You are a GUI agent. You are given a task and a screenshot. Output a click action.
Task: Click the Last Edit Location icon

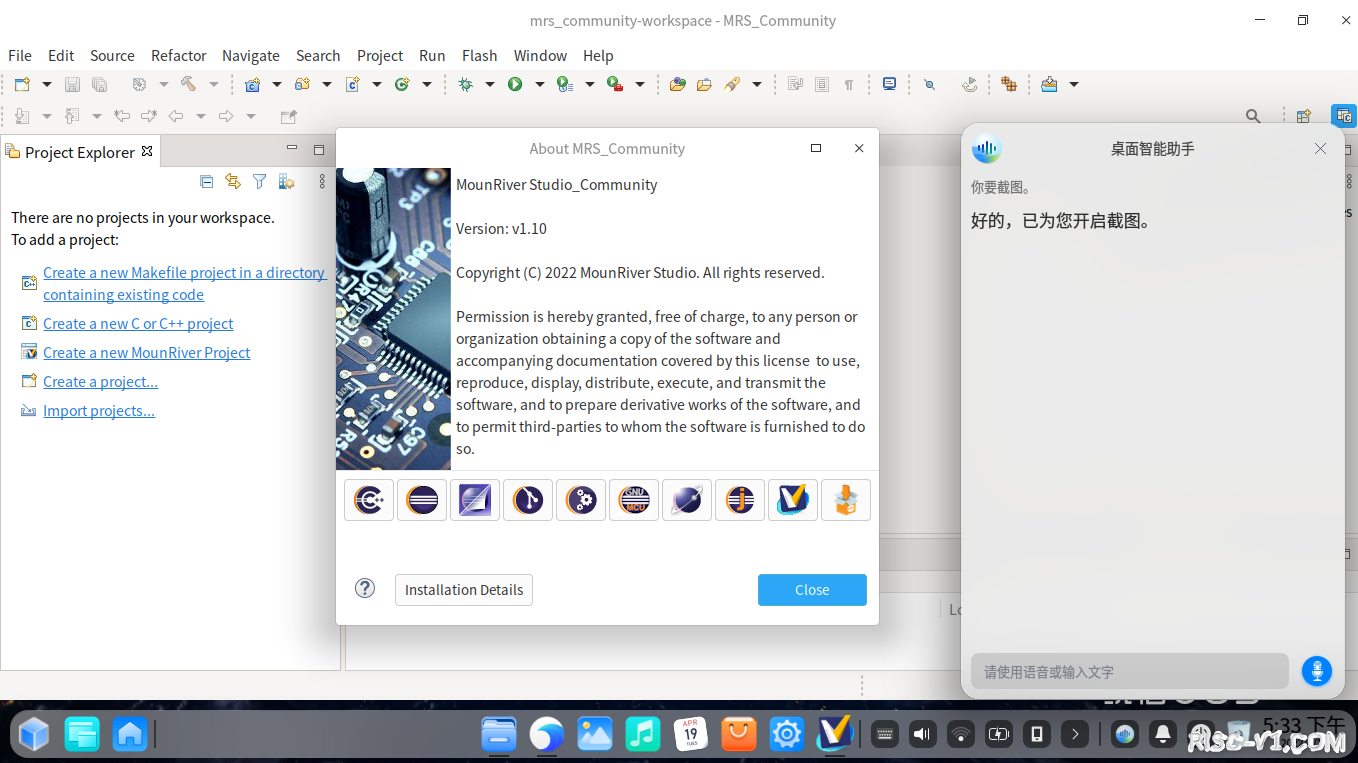pos(122,116)
